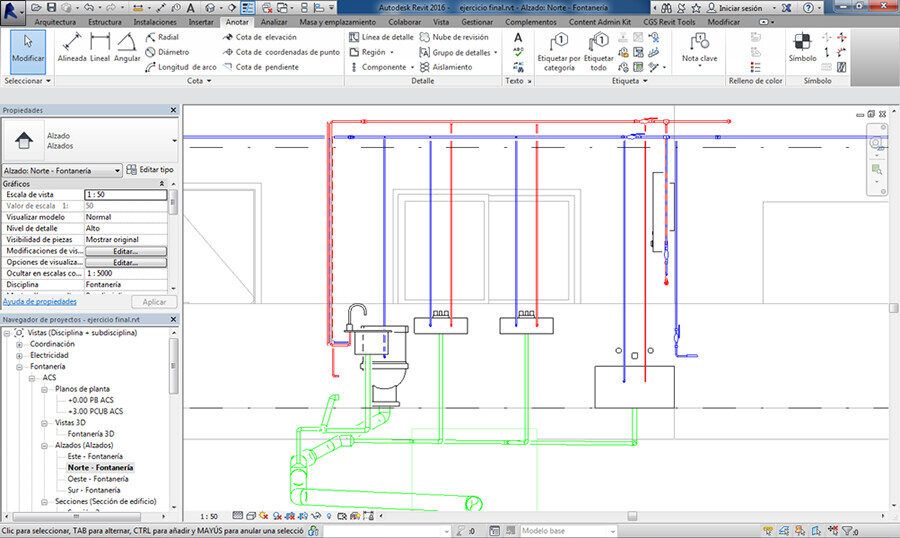Switch to the Analizar ribbon tab
900x538 pixels.
[274, 21]
